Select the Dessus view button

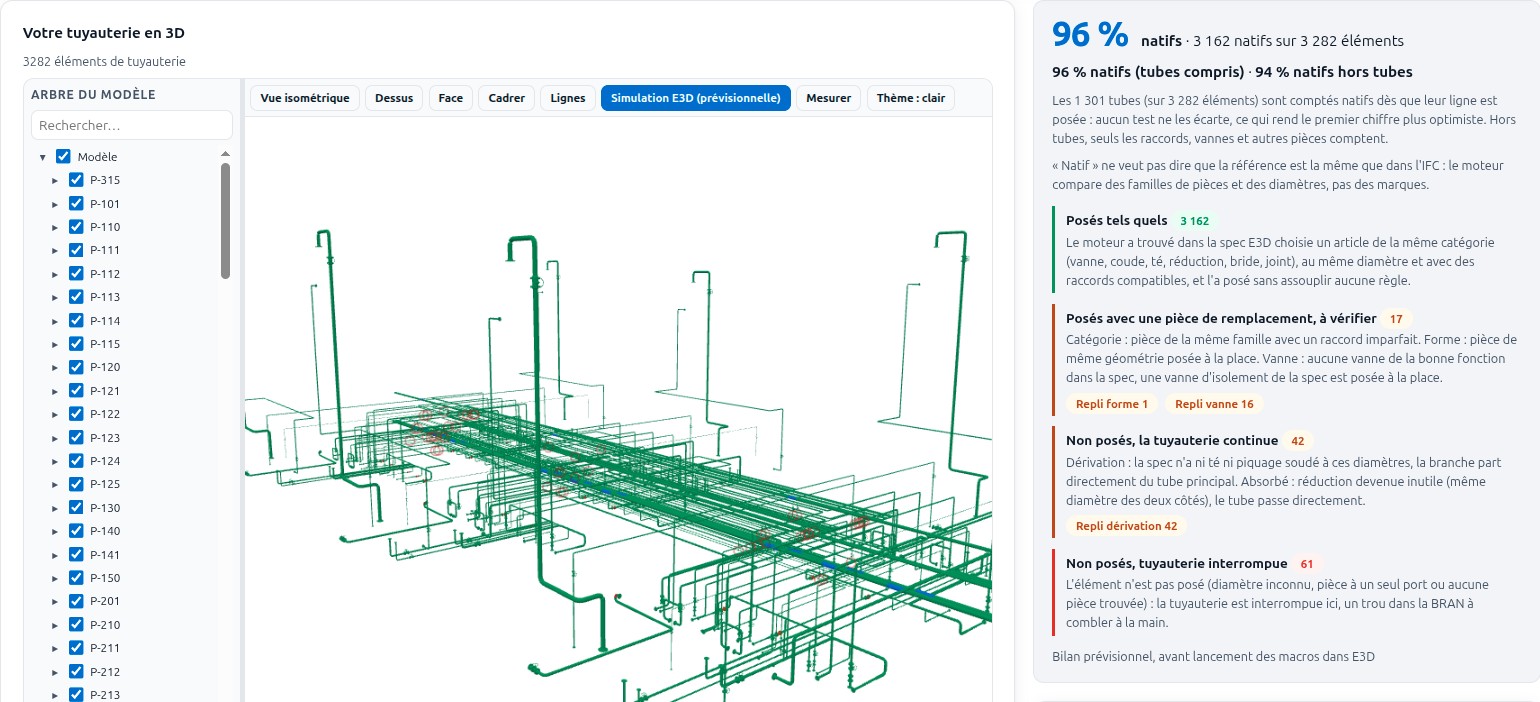click(395, 98)
